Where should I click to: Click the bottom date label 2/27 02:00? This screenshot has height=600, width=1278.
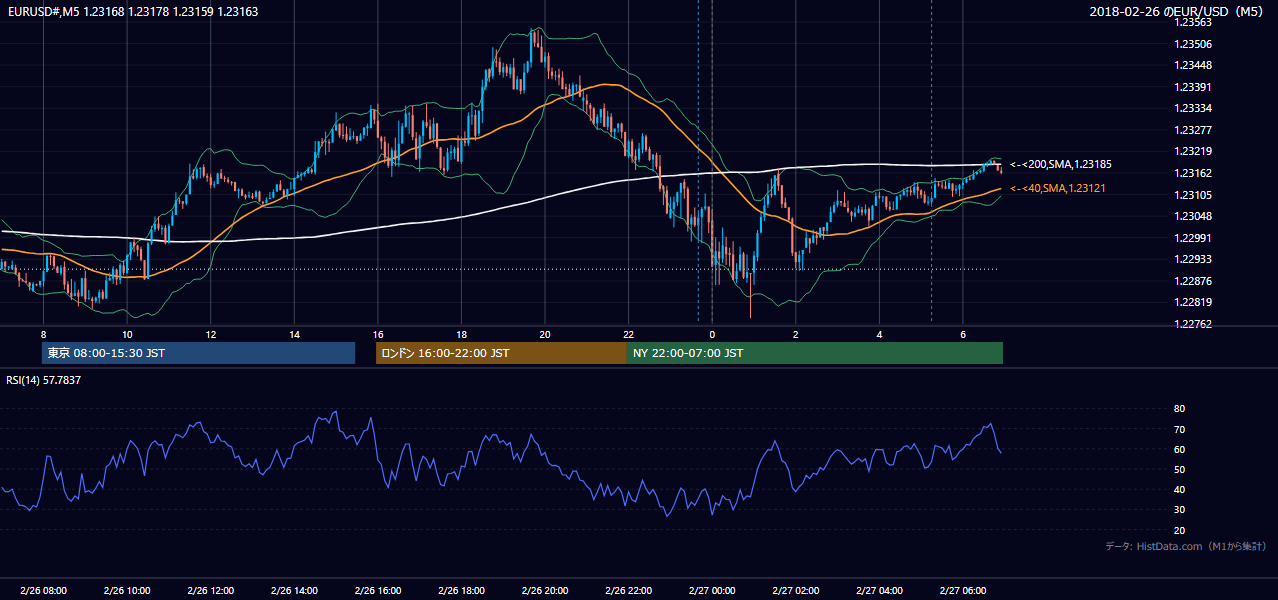795,591
